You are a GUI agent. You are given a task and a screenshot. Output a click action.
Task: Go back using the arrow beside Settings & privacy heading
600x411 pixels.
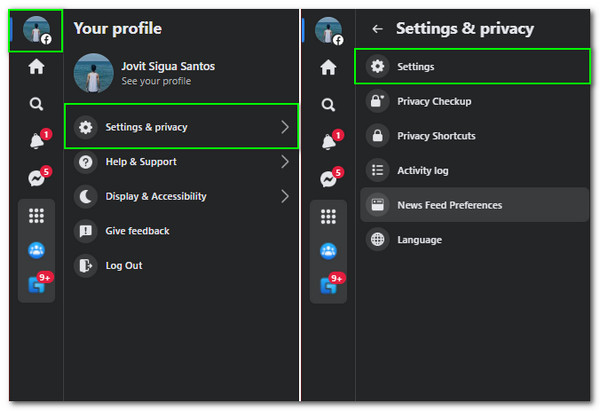coord(377,29)
